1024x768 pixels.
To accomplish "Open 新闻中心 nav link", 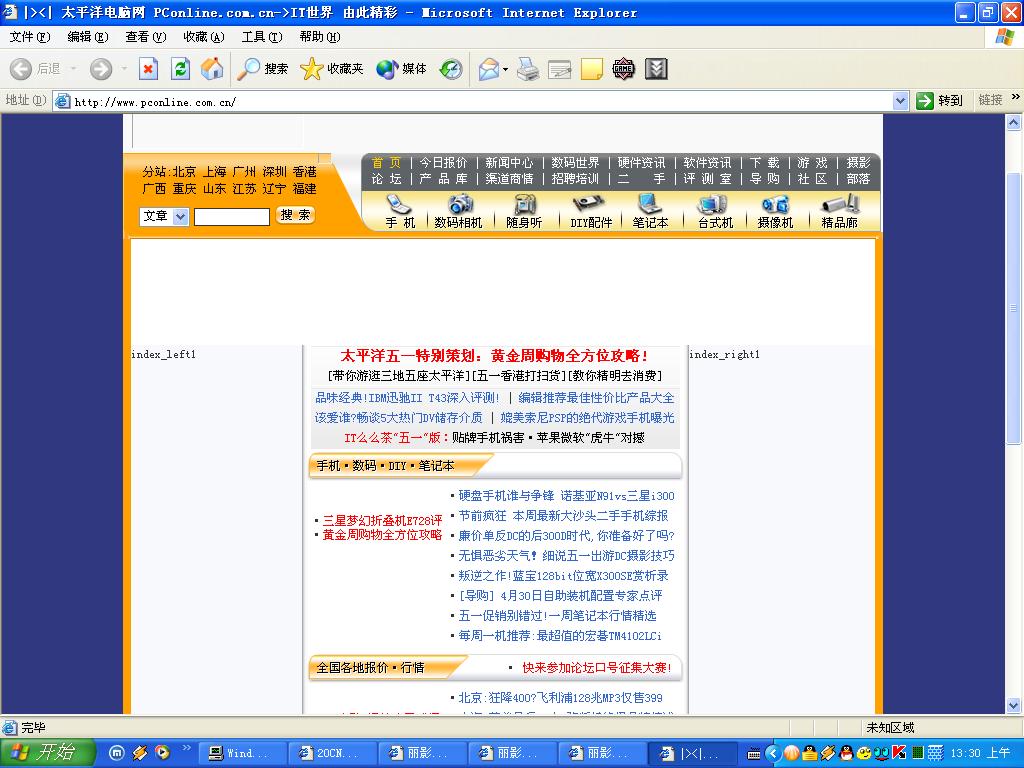I will click(x=509, y=163).
